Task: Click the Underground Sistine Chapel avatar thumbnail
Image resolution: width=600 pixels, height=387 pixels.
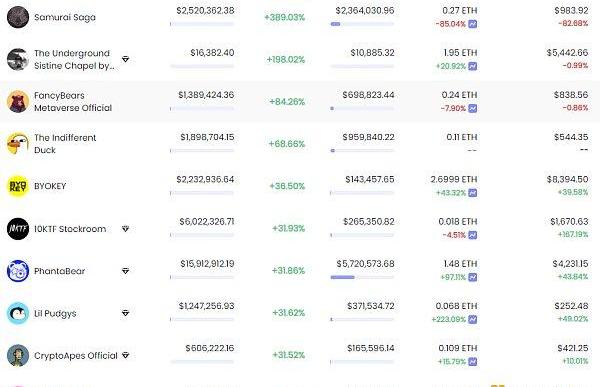Action: coord(18,59)
